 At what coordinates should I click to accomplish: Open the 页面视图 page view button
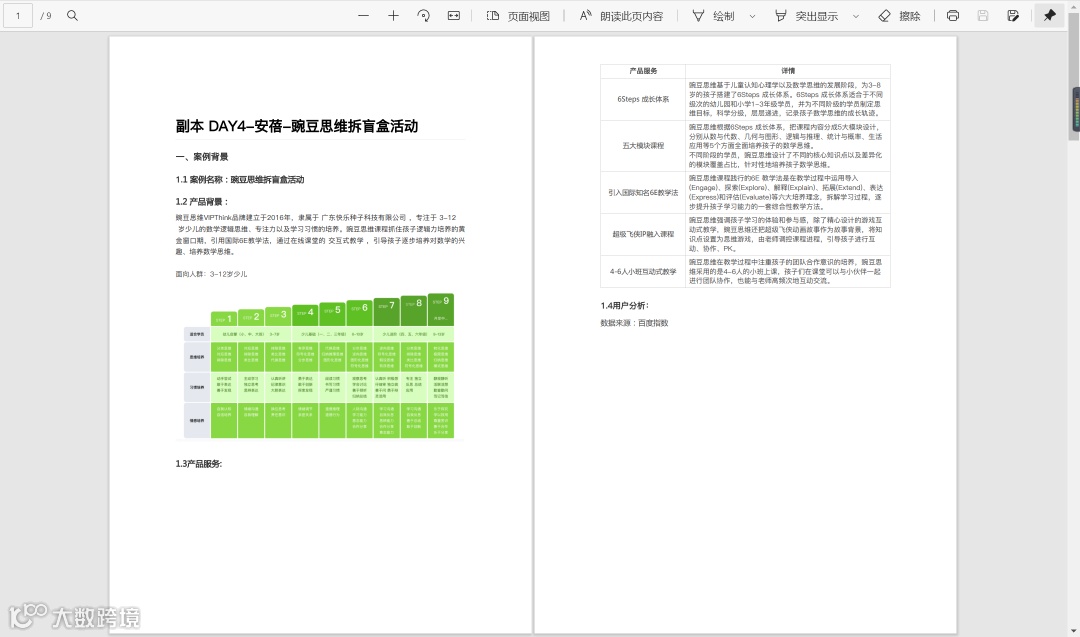[x=518, y=16]
